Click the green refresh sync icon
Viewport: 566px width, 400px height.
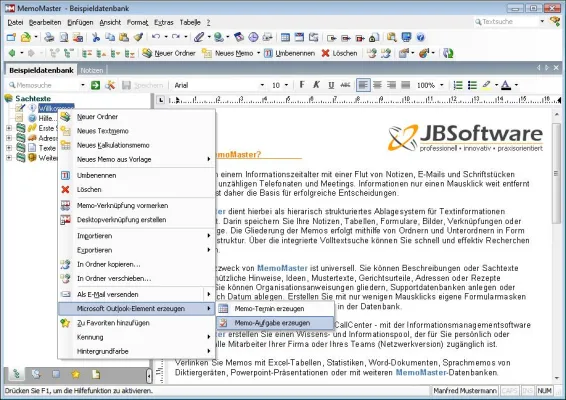click(x=448, y=53)
